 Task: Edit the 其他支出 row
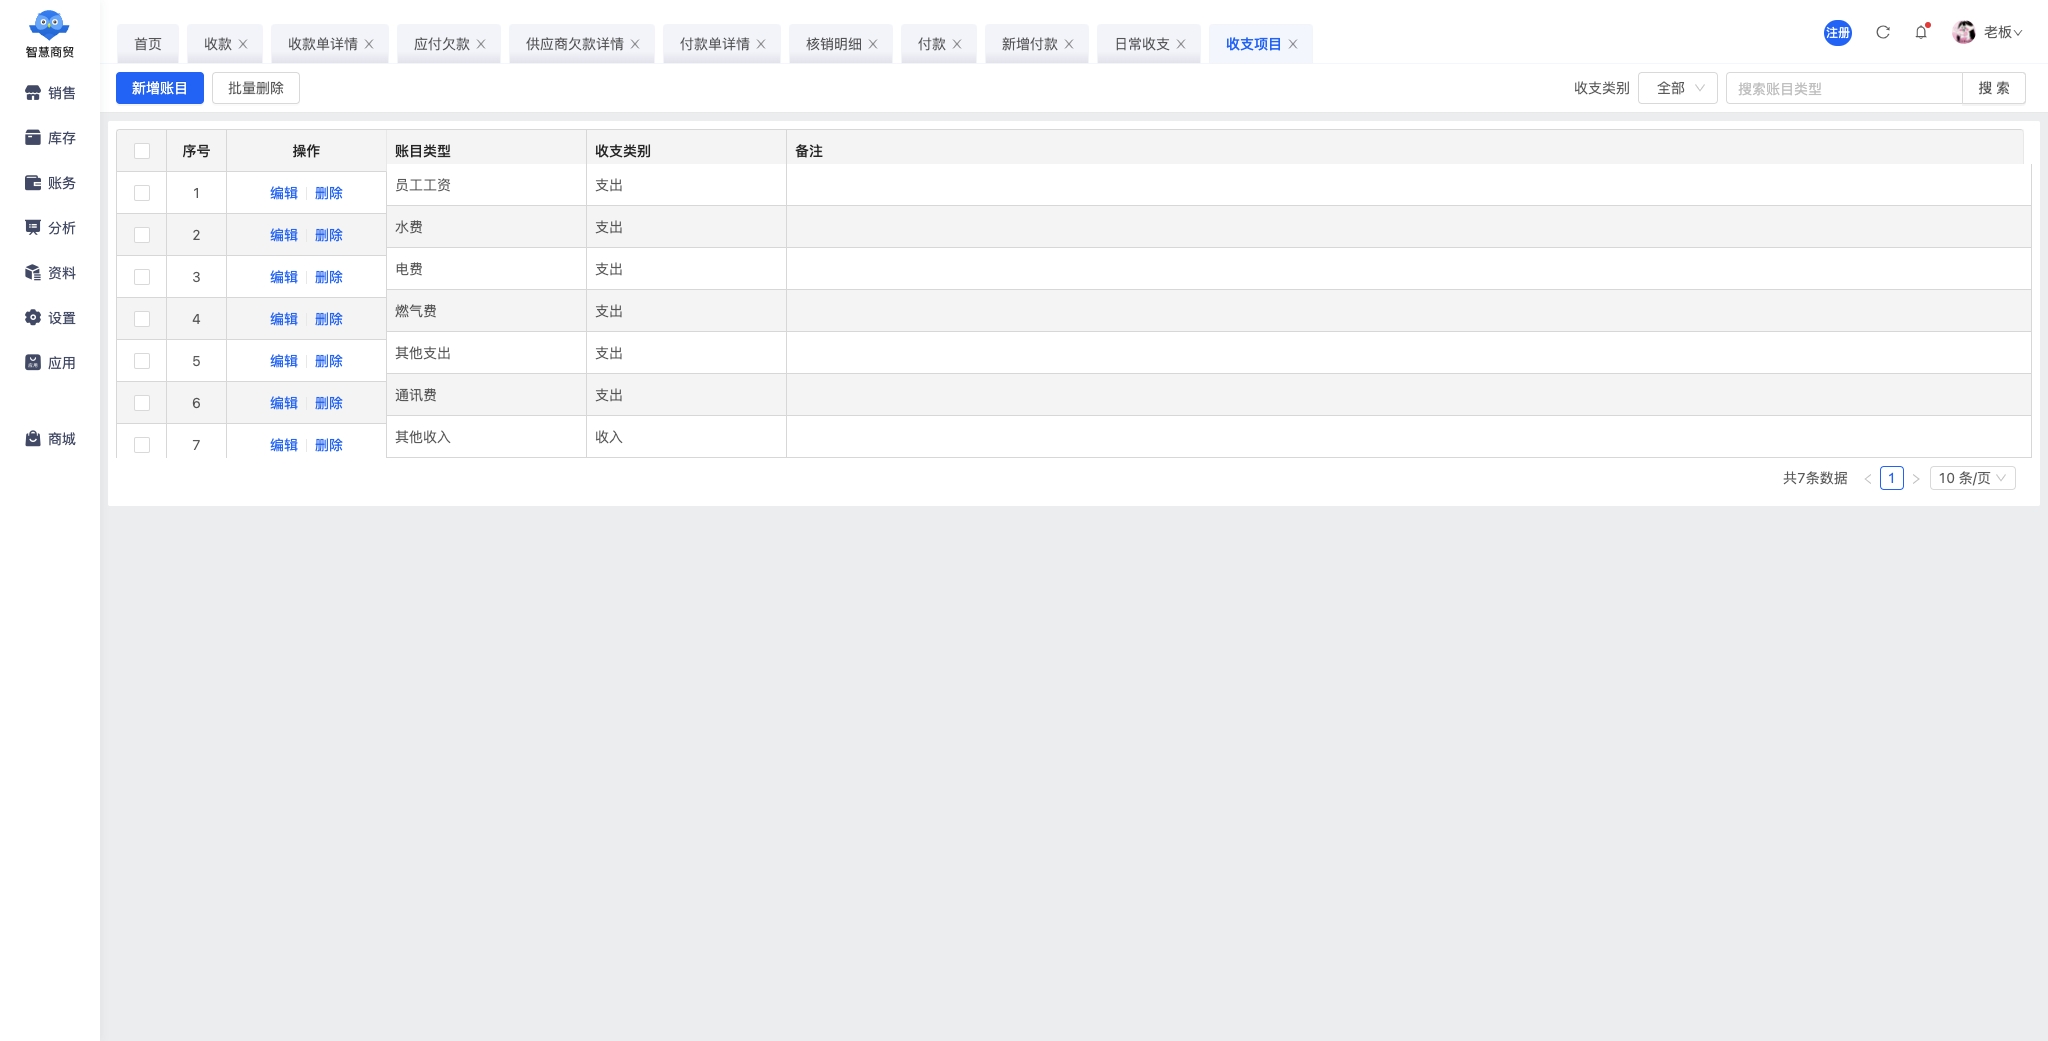(284, 361)
